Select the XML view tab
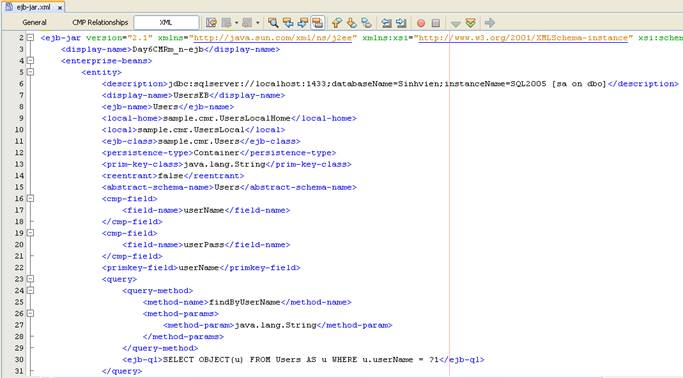 [166, 22]
